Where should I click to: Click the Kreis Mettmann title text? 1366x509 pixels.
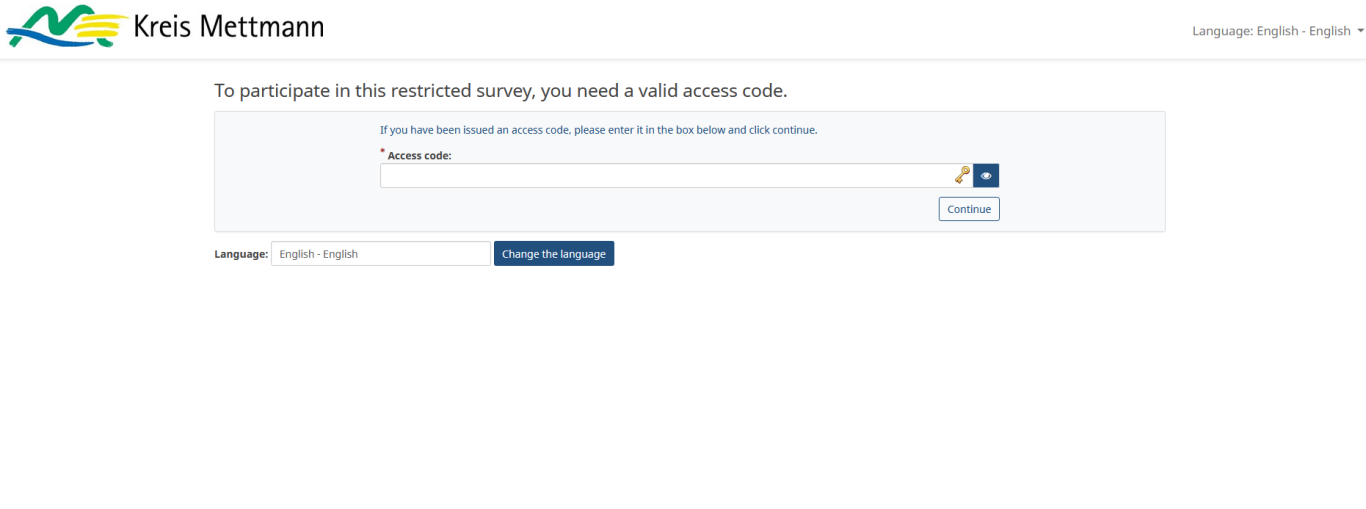point(229,27)
